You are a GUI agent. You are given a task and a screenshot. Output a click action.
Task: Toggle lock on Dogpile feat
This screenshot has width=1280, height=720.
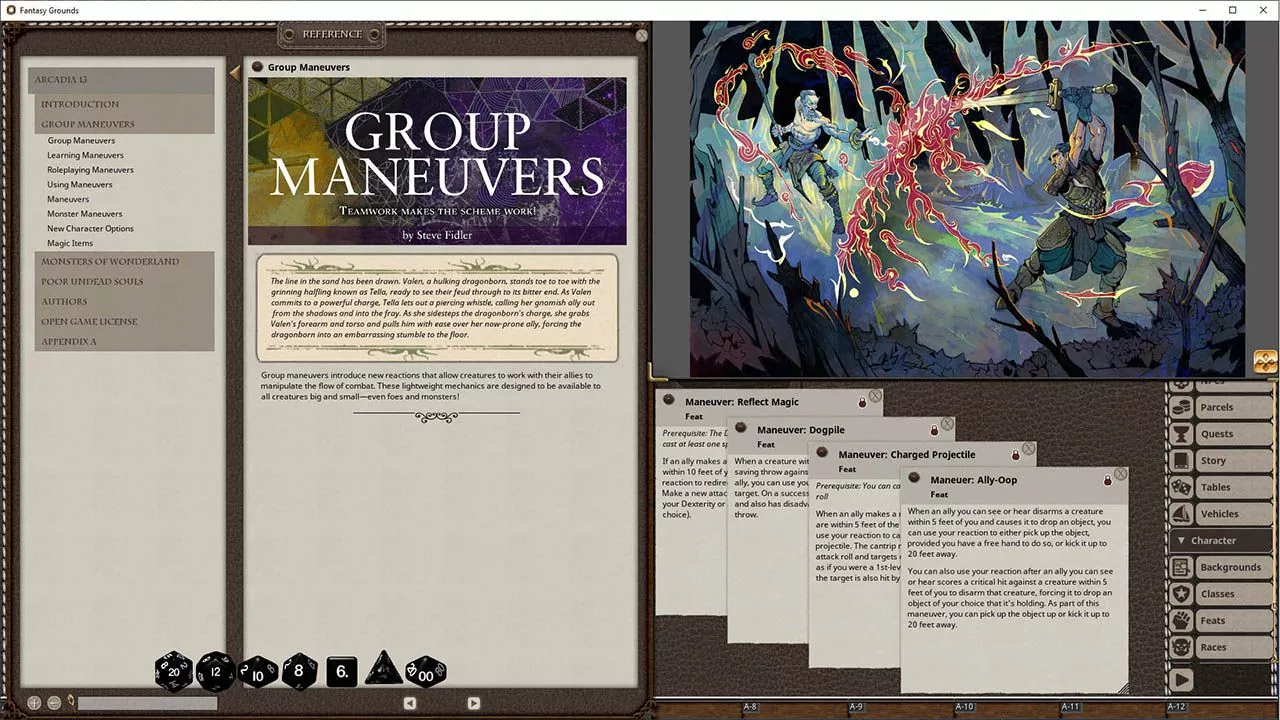coord(935,430)
